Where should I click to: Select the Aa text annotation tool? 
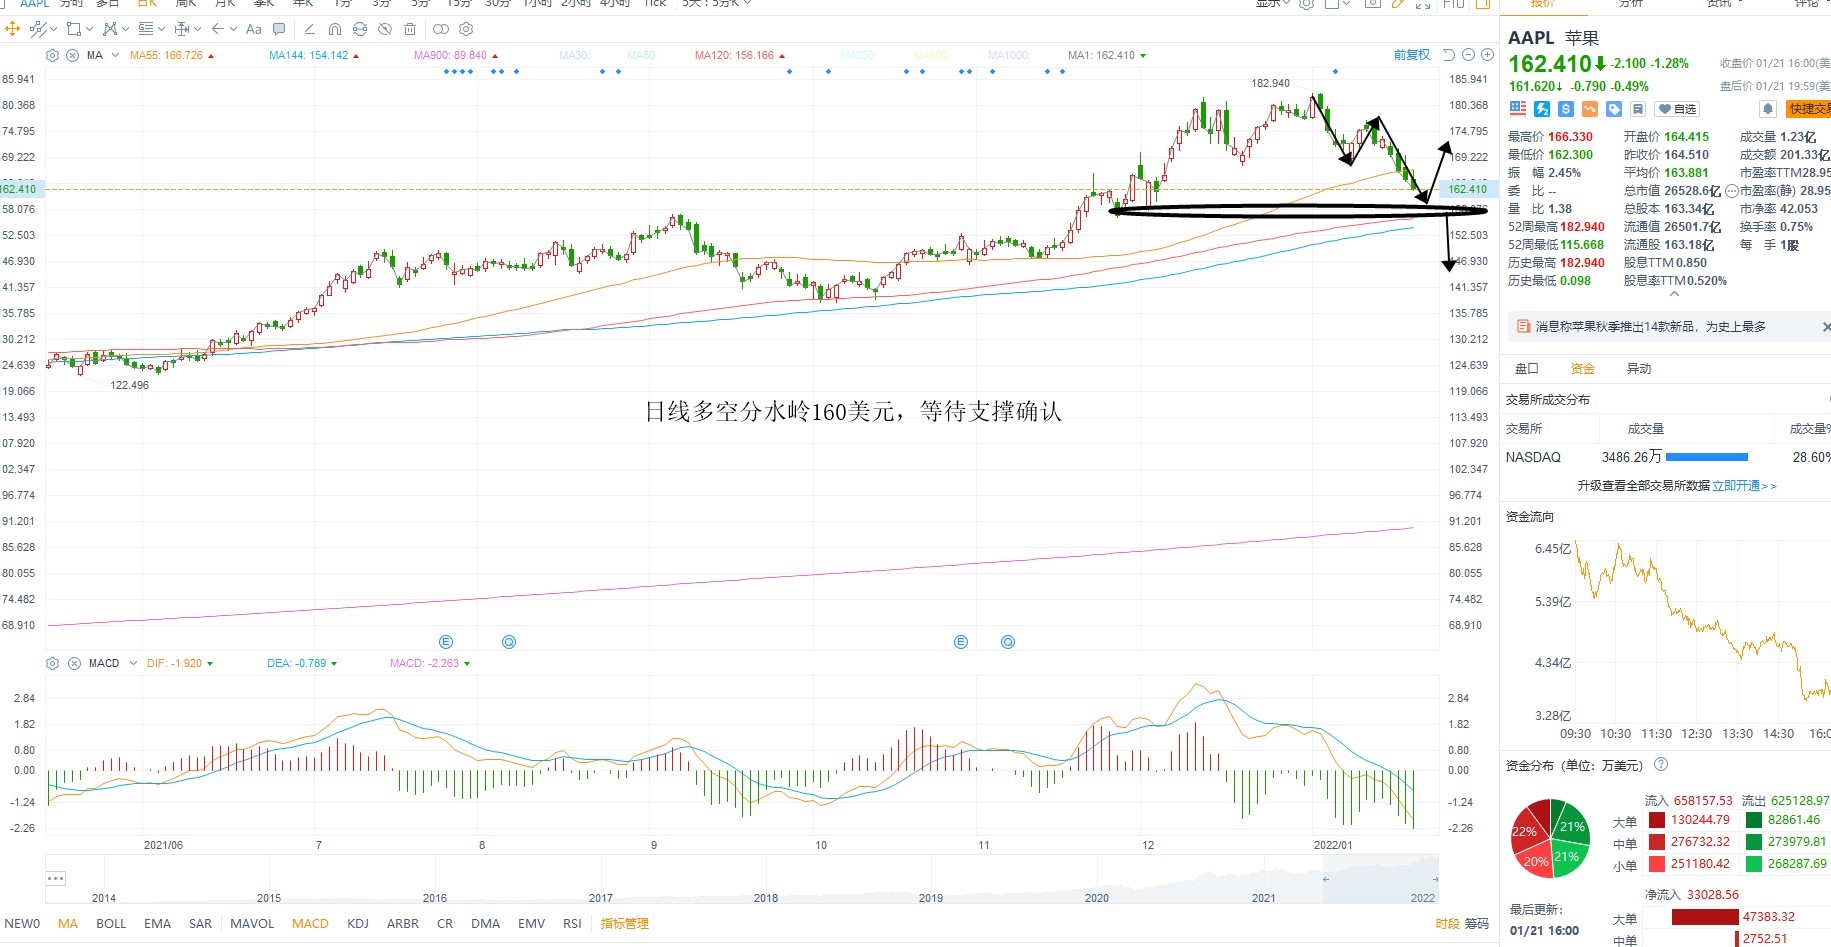pos(254,29)
